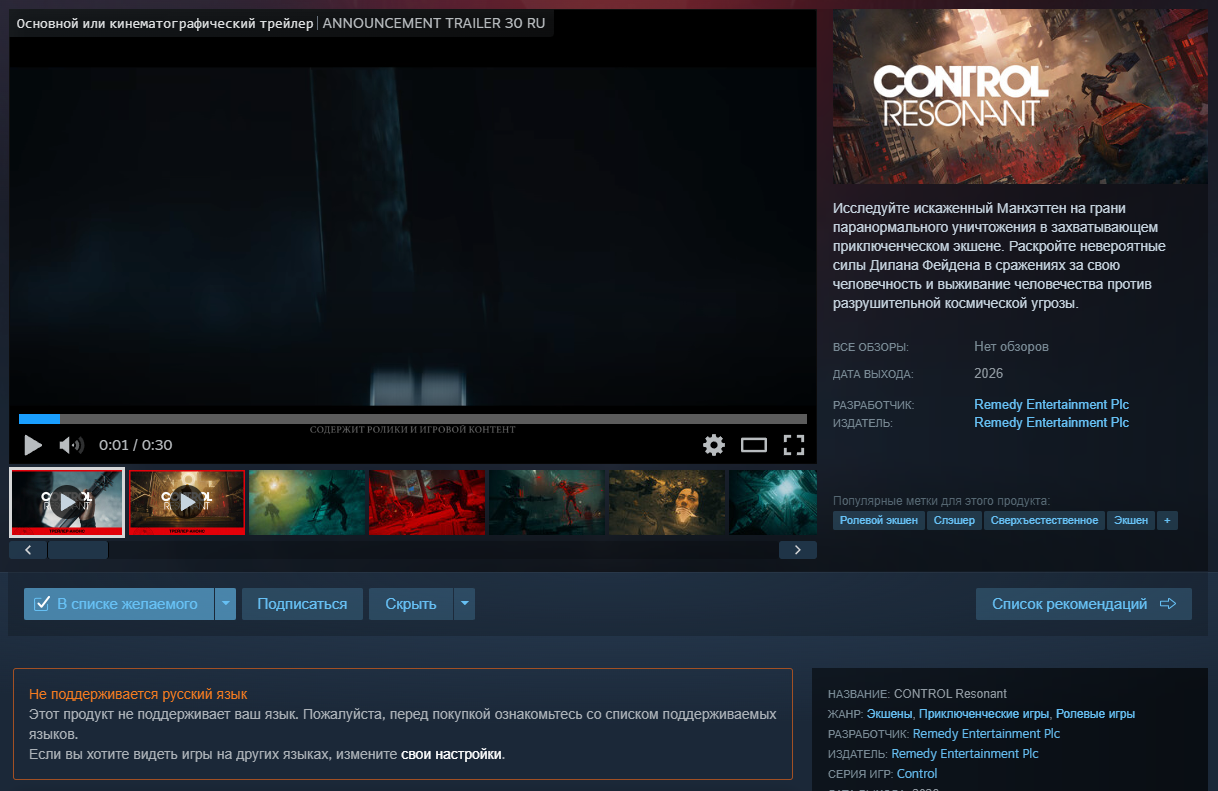Open the face close-up screenshot thumbnail
Screen dimensions: 1218x791
click(x=667, y=502)
